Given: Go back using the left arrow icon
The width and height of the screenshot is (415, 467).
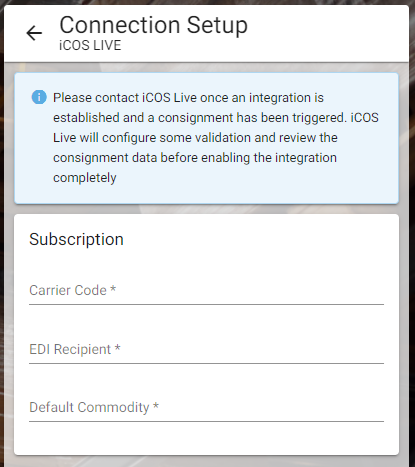Looking at the screenshot, I should pyautogui.click(x=34, y=33).
